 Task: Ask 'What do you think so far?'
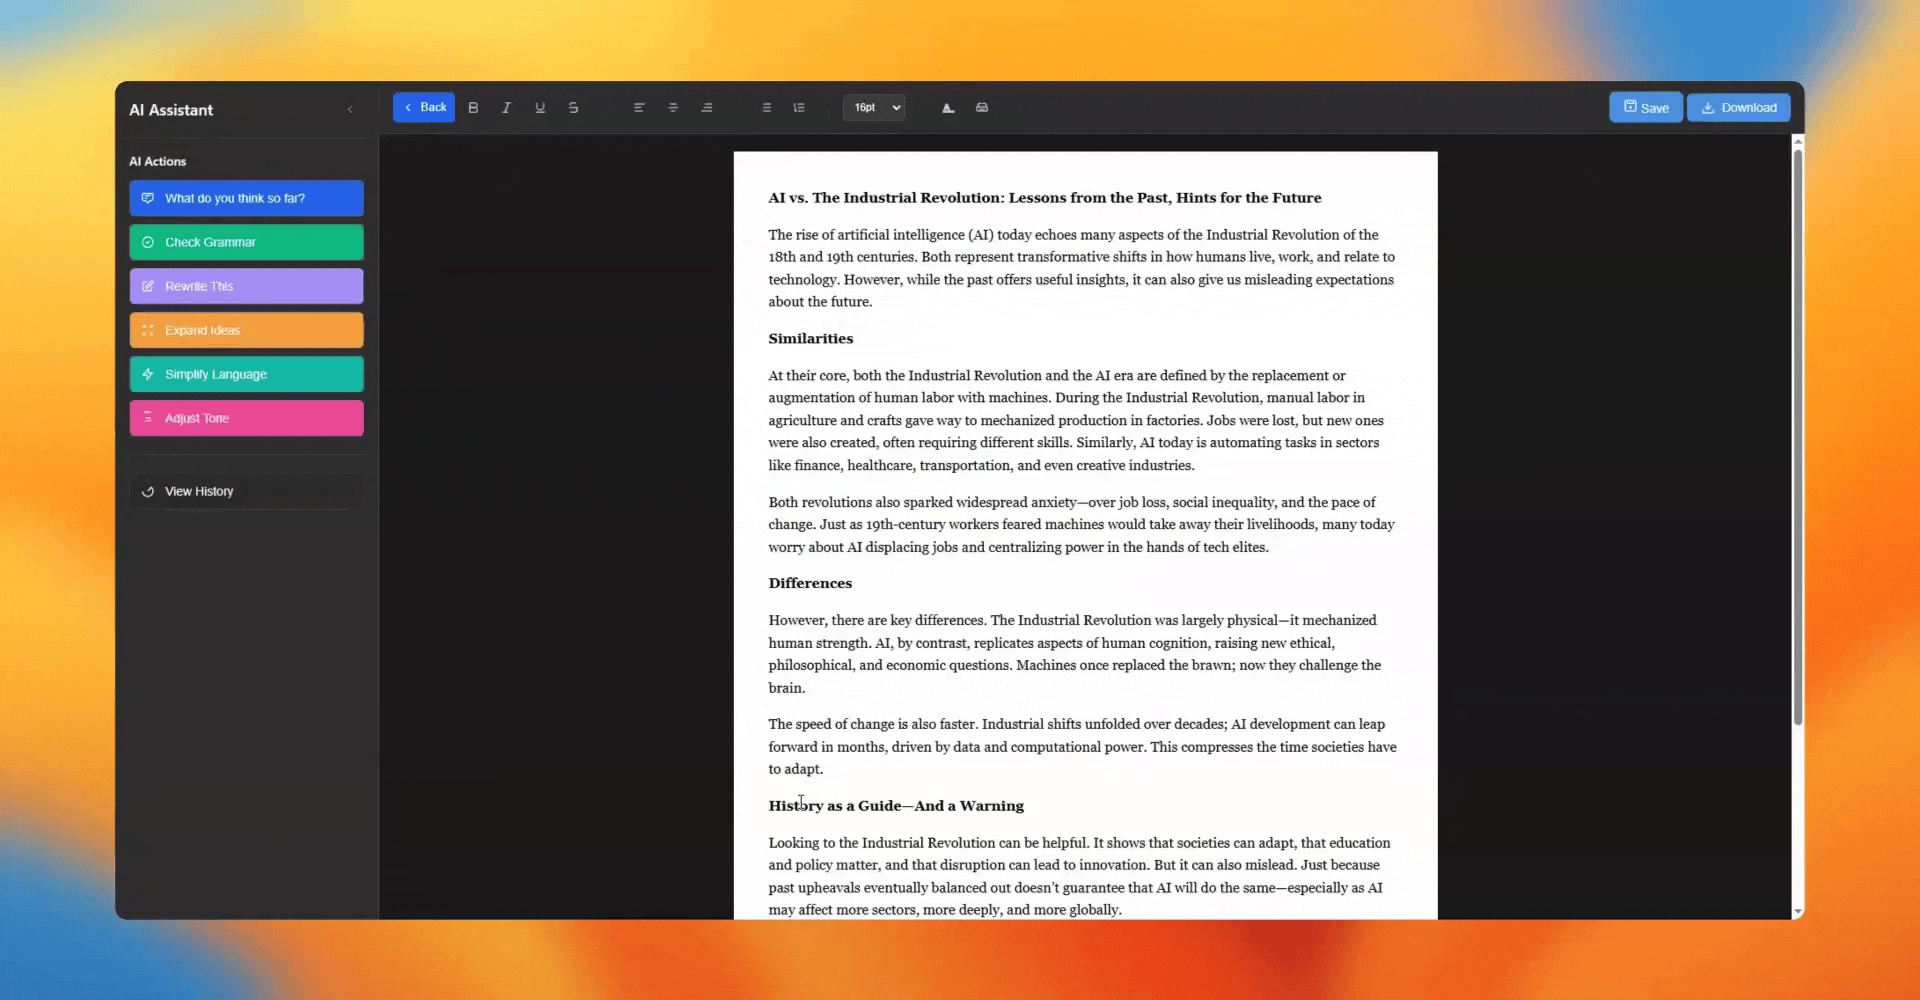tap(246, 198)
